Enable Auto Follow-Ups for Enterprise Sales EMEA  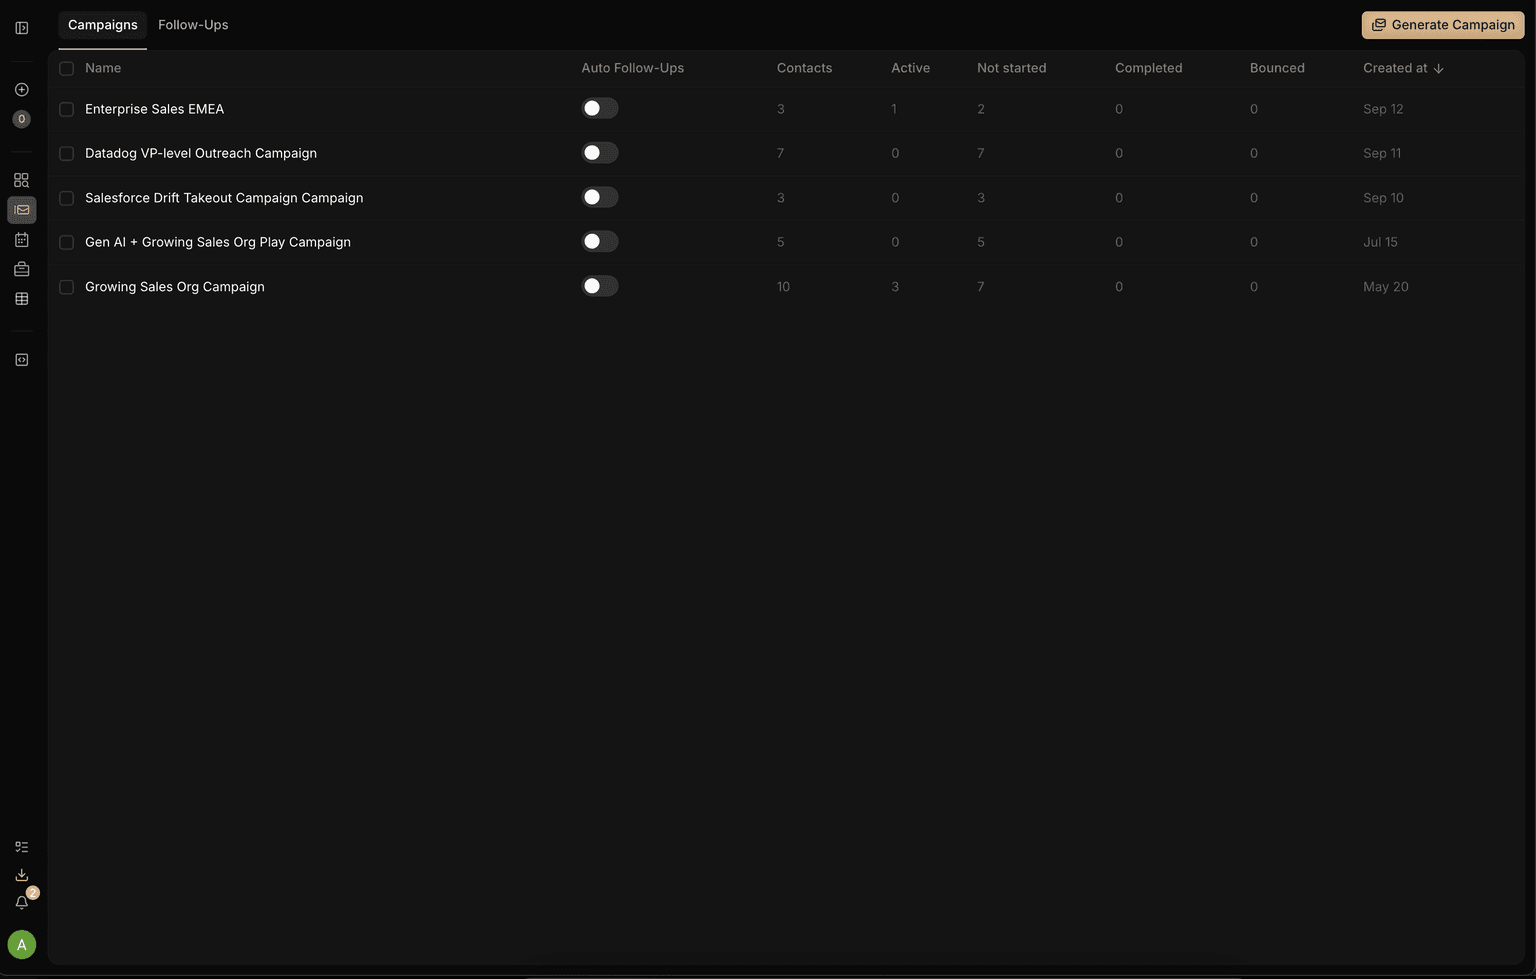(x=600, y=108)
